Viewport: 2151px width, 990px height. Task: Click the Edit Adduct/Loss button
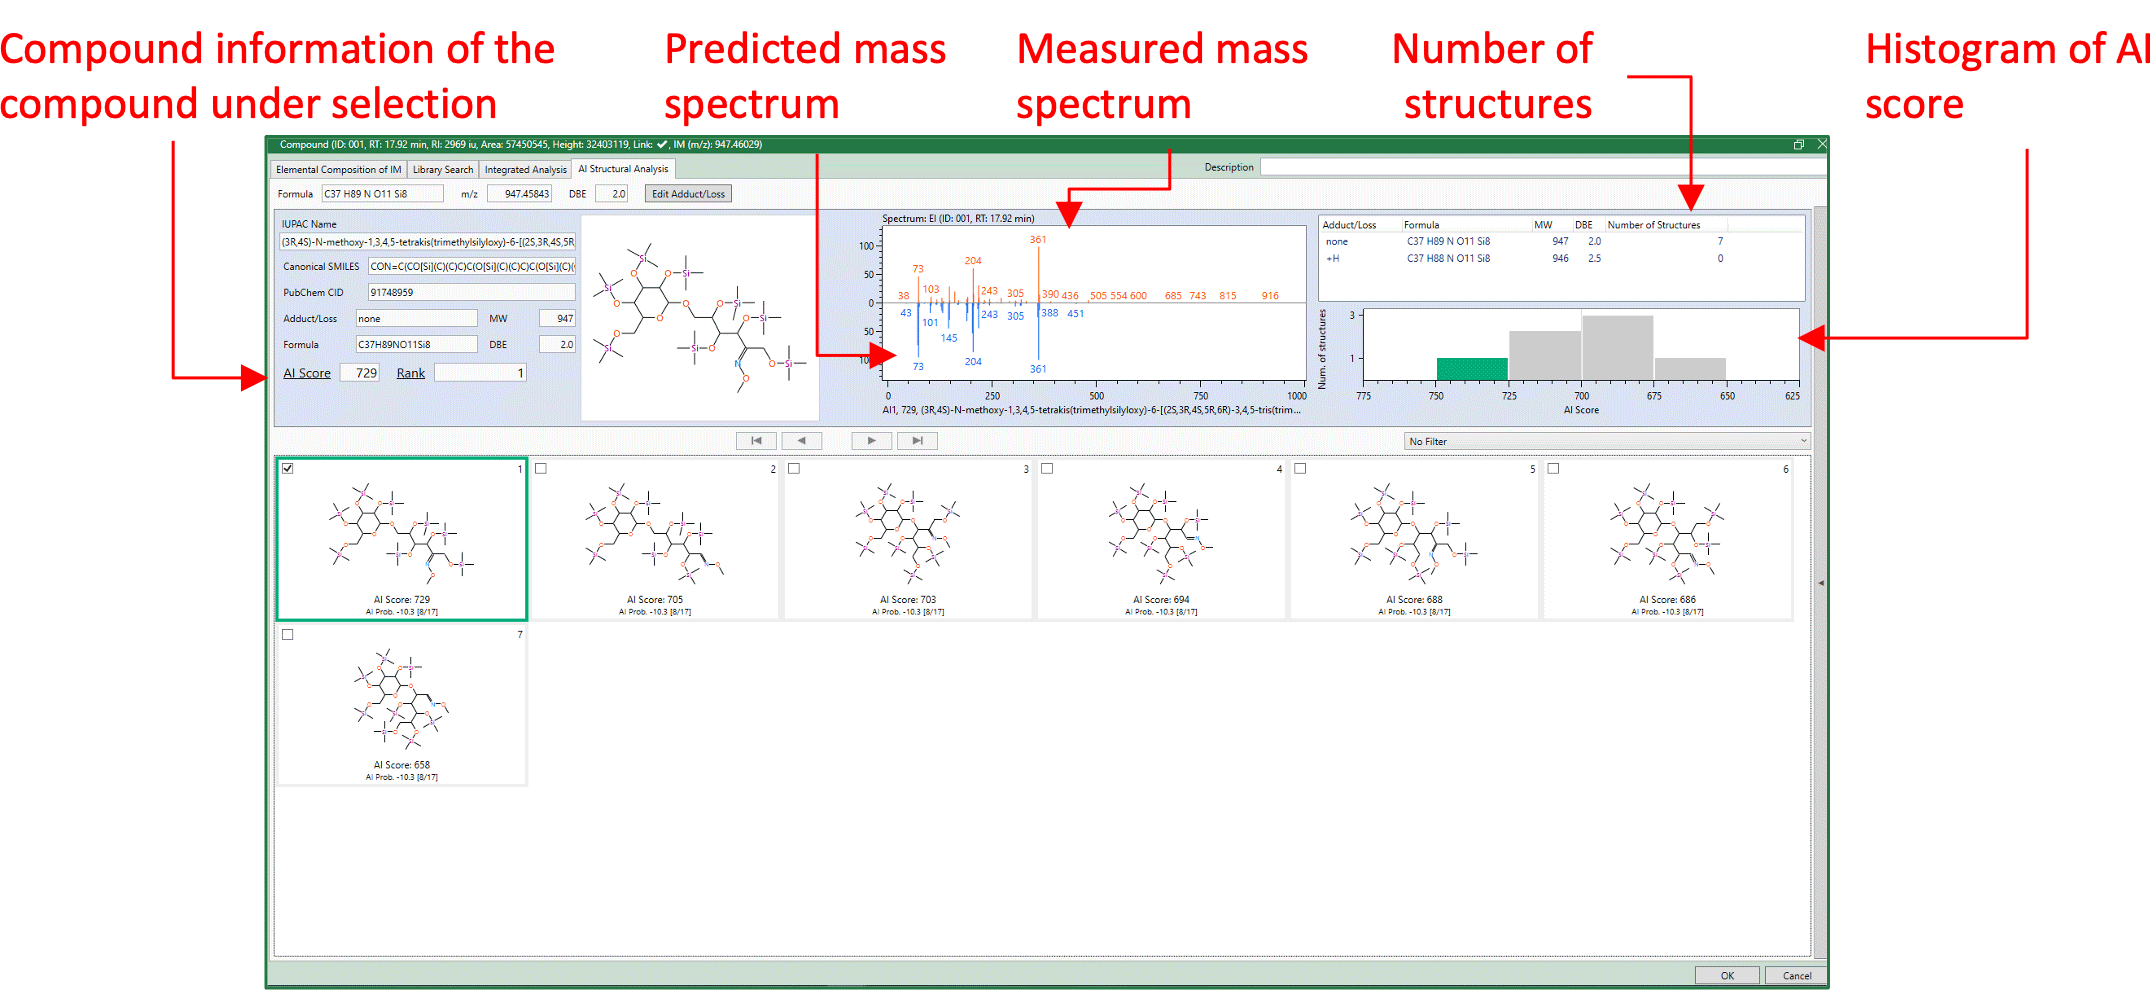pos(688,194)
